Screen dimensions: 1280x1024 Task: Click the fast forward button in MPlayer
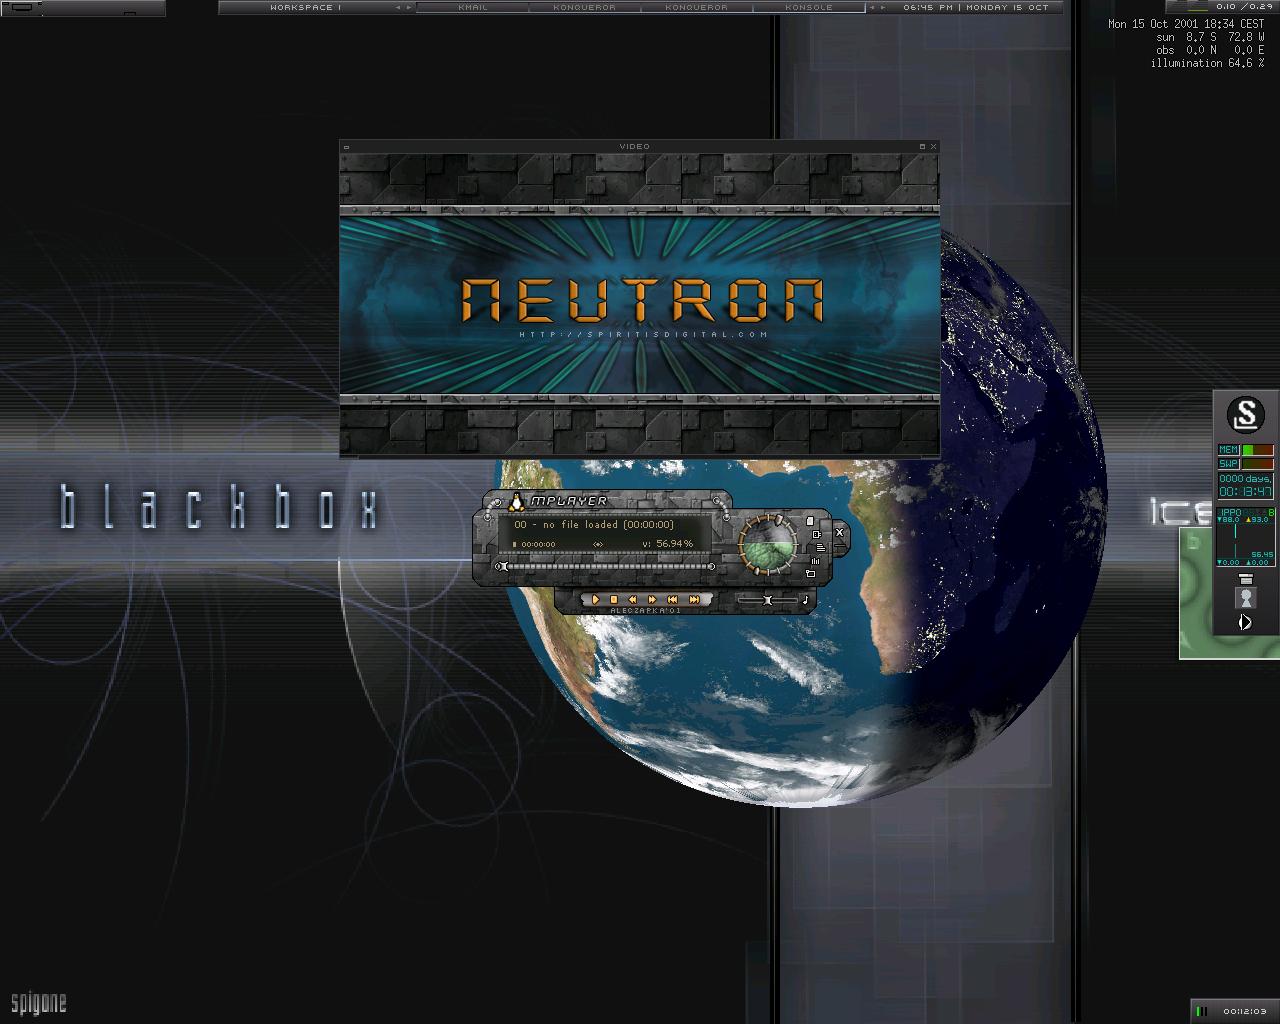pyautogui.click(x=653, y=600)
